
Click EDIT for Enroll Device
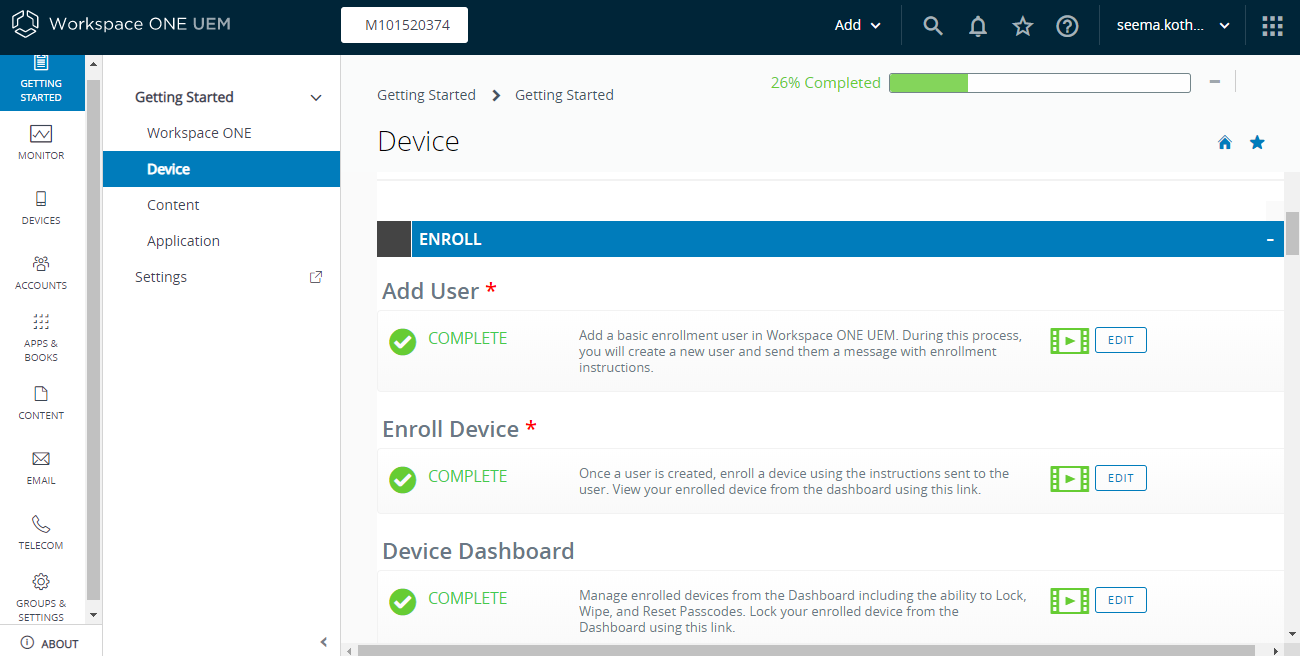tap(1121, 478)
